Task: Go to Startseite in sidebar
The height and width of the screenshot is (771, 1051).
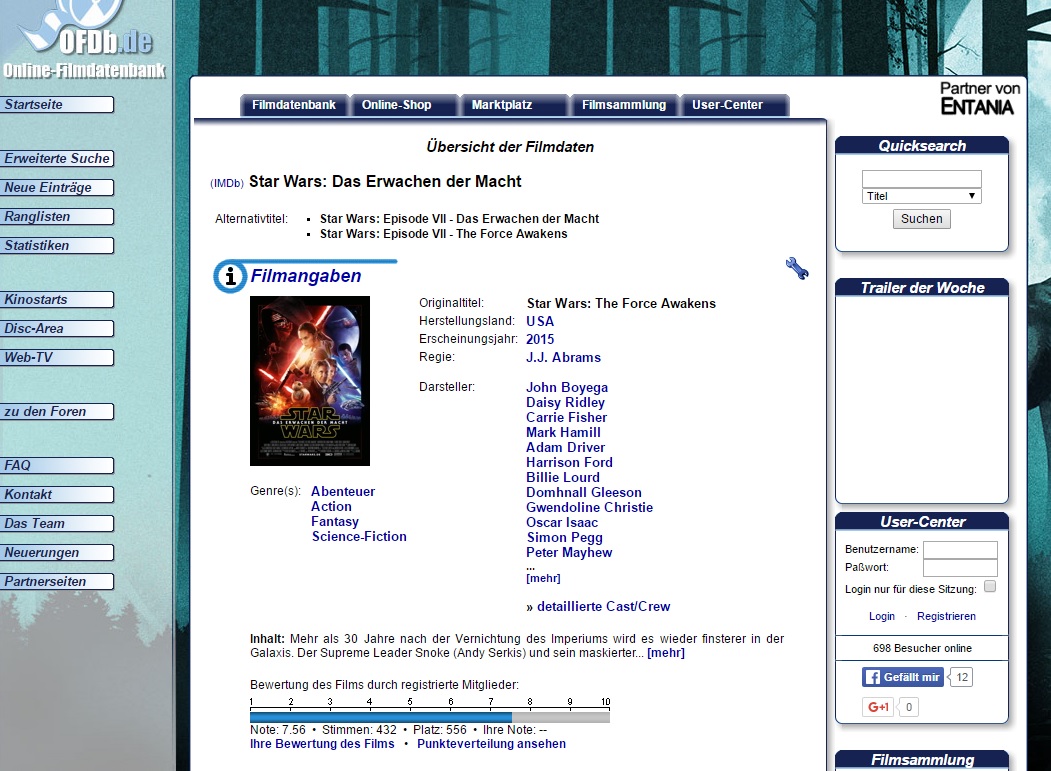Action: click(57, 105)
